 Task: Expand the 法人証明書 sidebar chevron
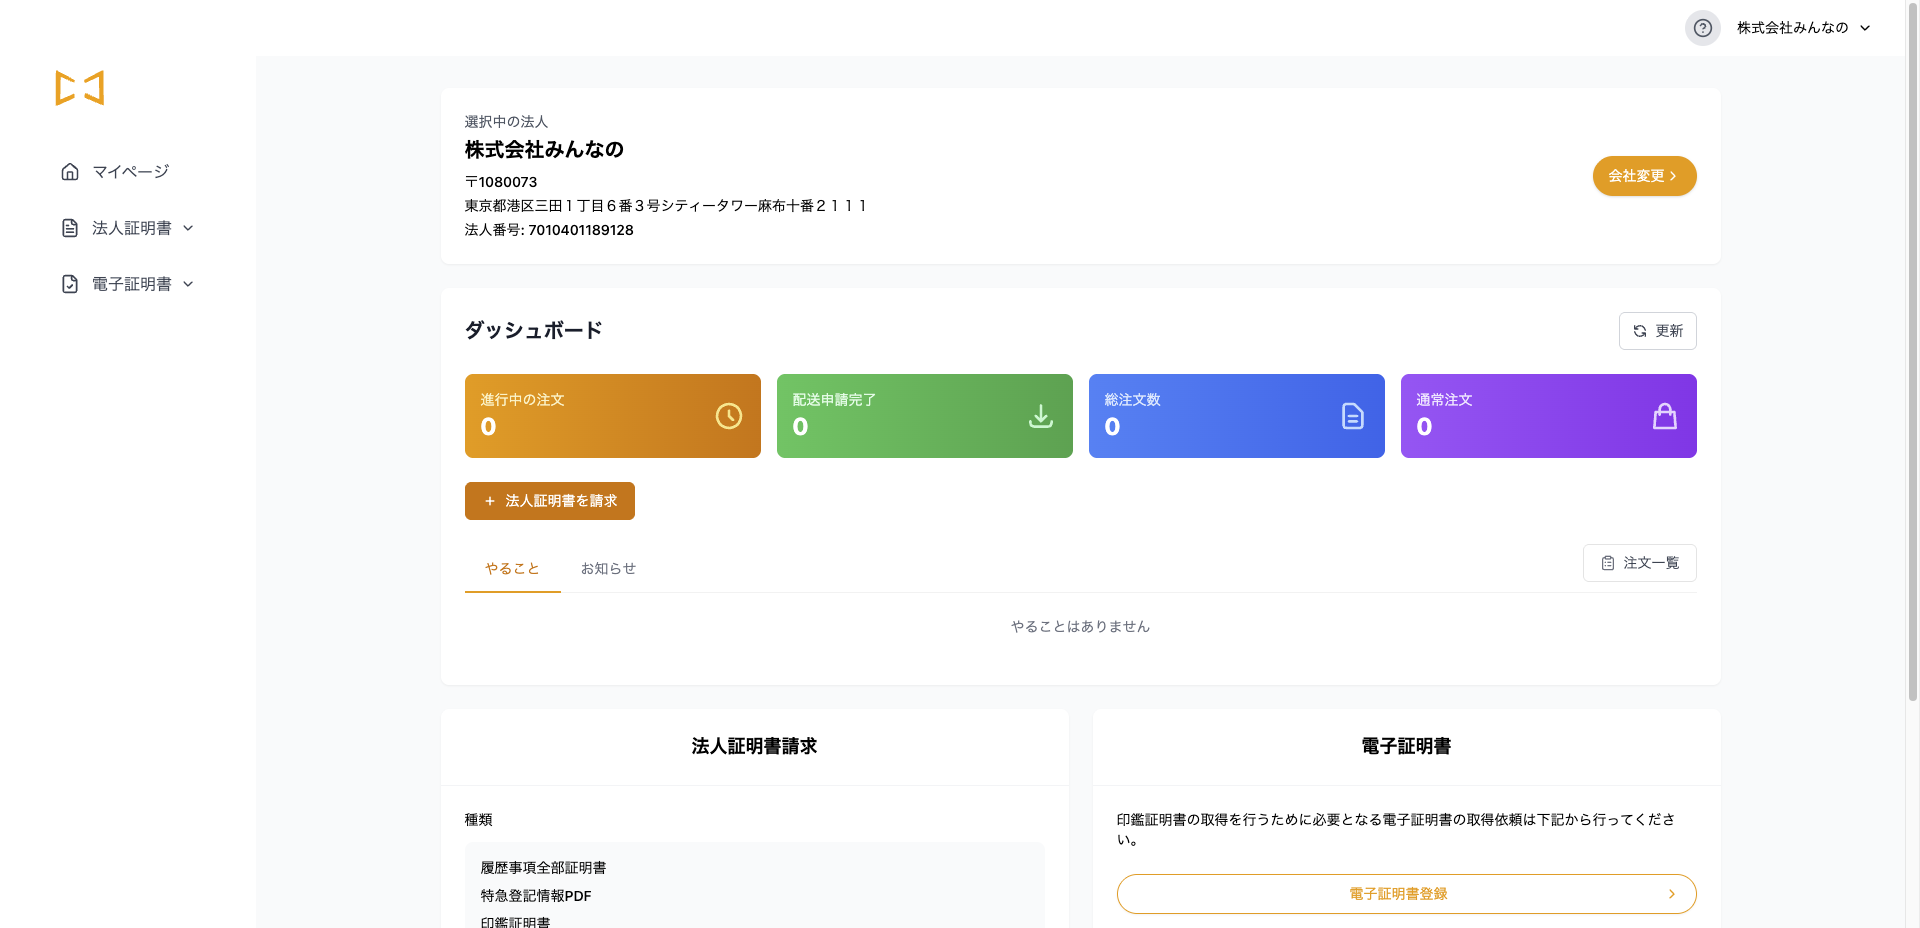point(188,228)
